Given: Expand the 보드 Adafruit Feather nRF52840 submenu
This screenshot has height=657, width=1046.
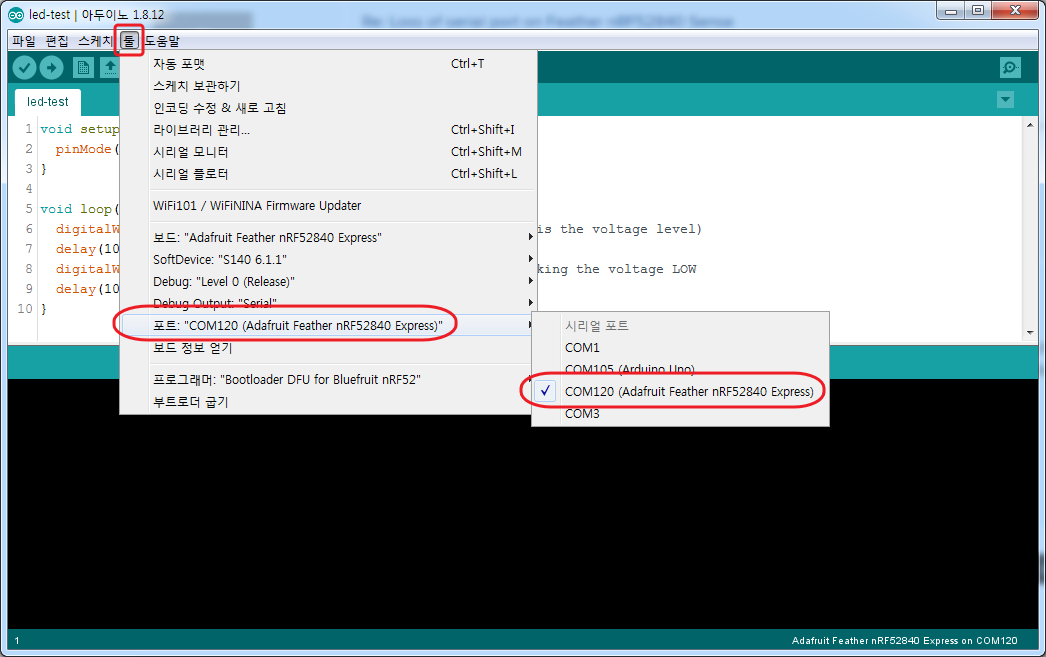Looking at the screenshot, I should 328,237.
